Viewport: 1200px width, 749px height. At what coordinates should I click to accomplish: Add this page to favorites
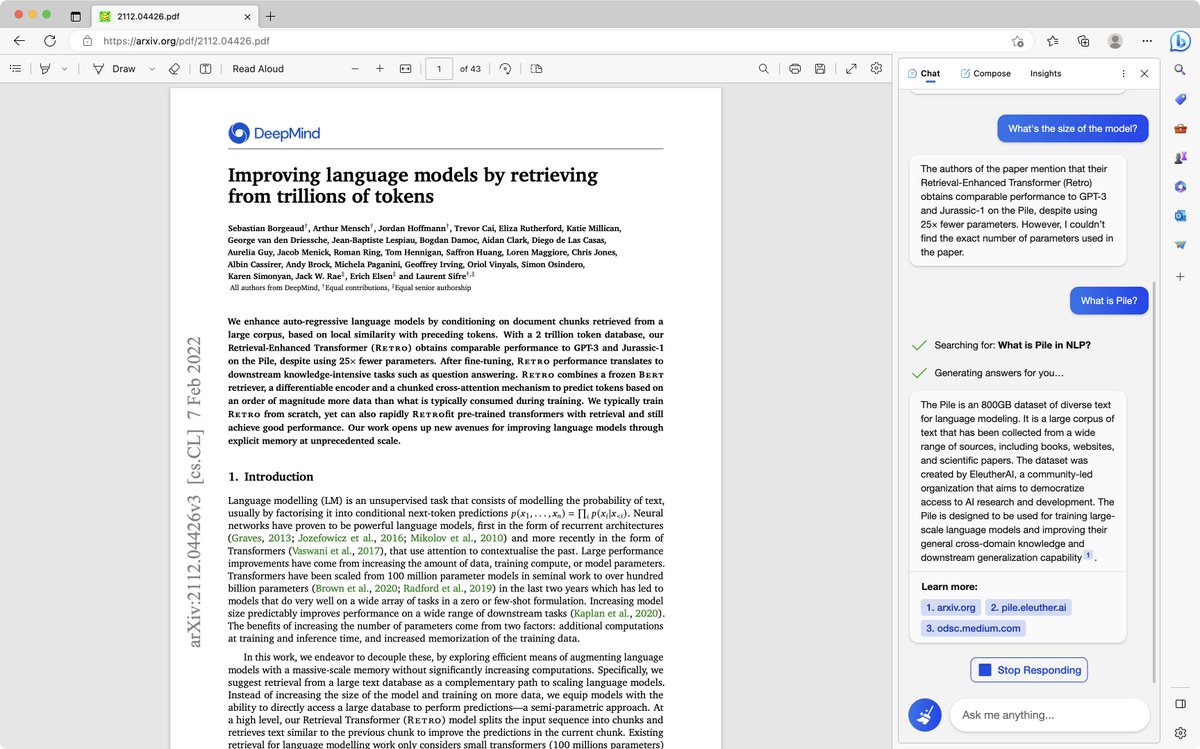pyautogui.click(x=1017, y=41)
